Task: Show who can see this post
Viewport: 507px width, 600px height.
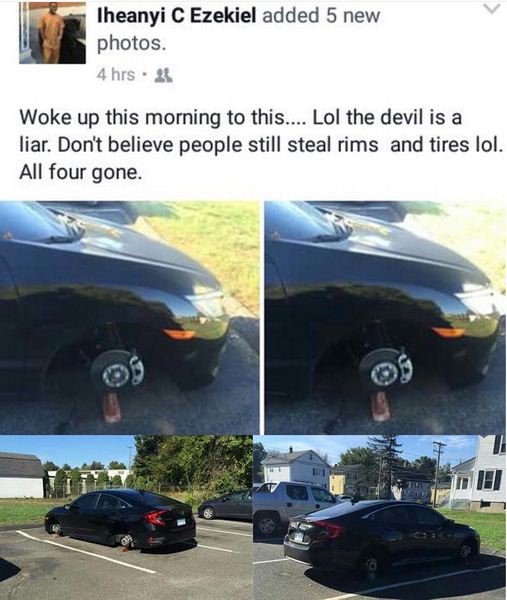Action: 163,75
